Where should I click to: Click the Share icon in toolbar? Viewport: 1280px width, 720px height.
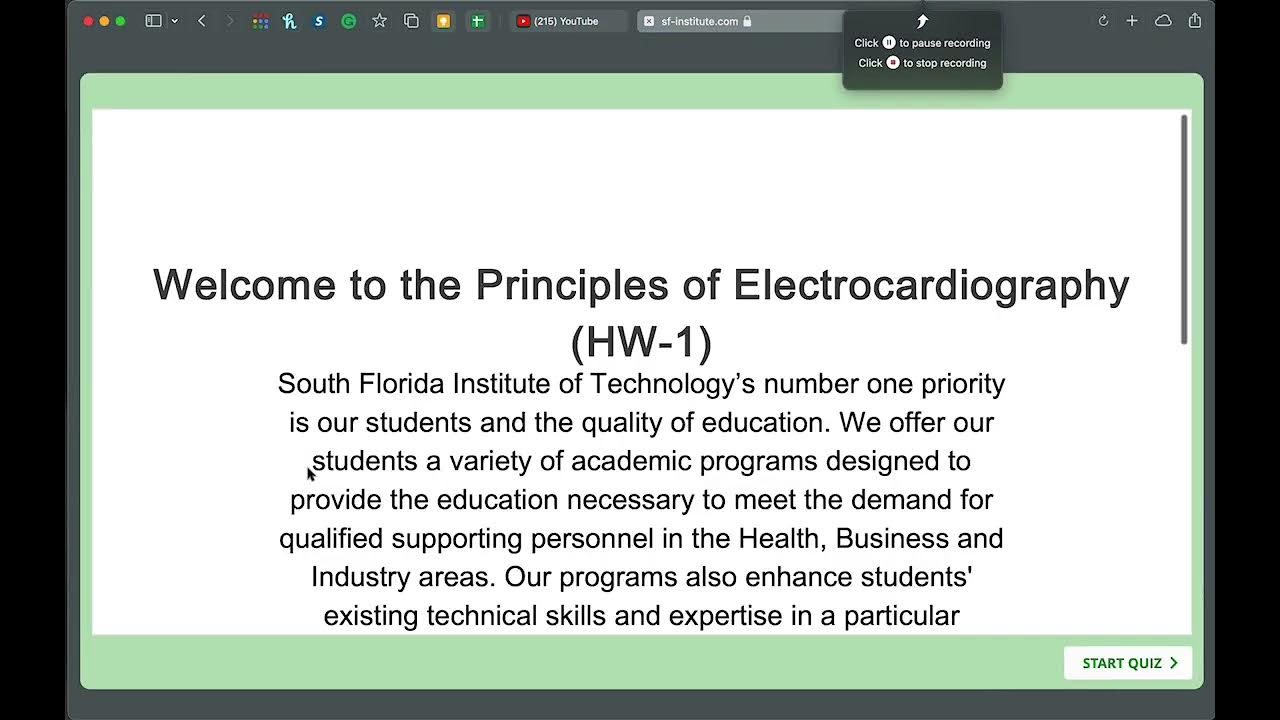click(x=1195, y=21)
